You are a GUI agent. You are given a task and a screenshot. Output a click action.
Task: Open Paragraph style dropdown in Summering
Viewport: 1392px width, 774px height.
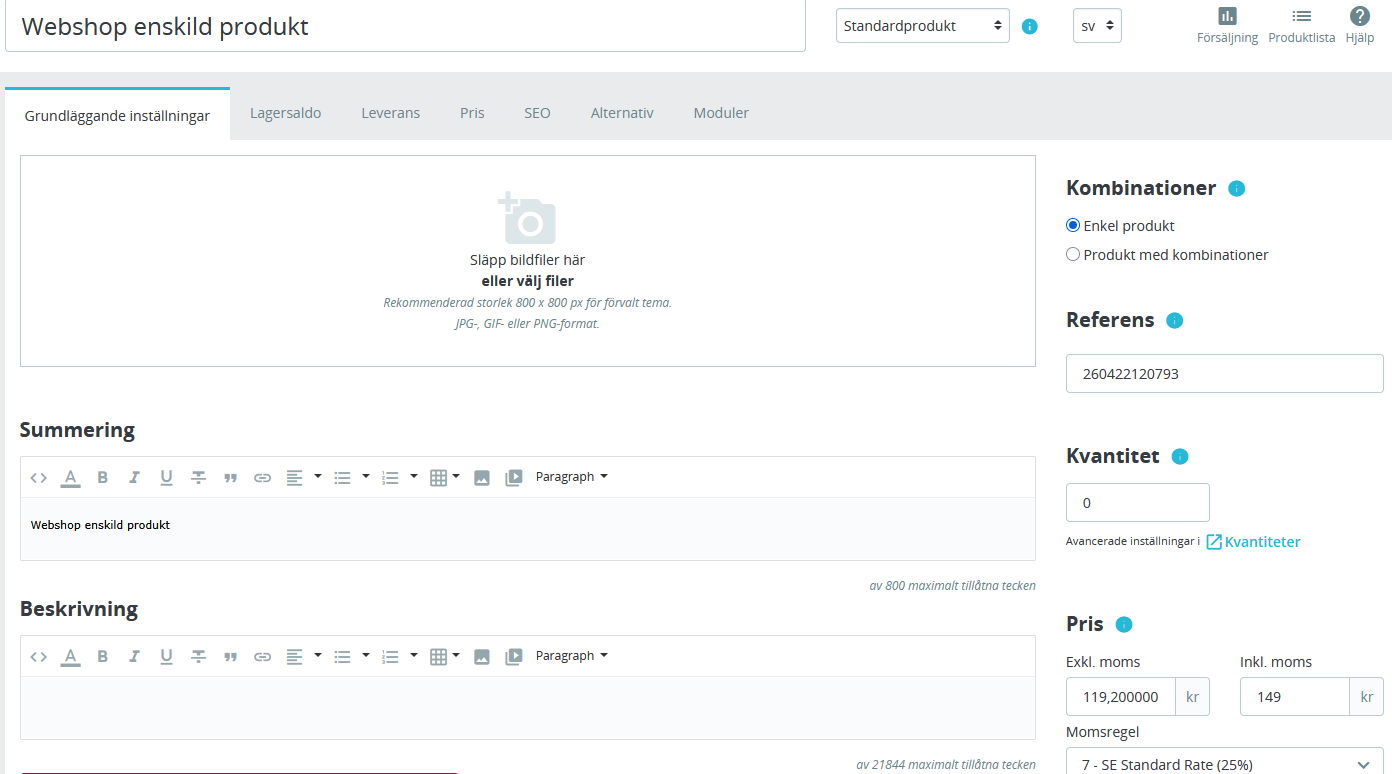(571, 477)
